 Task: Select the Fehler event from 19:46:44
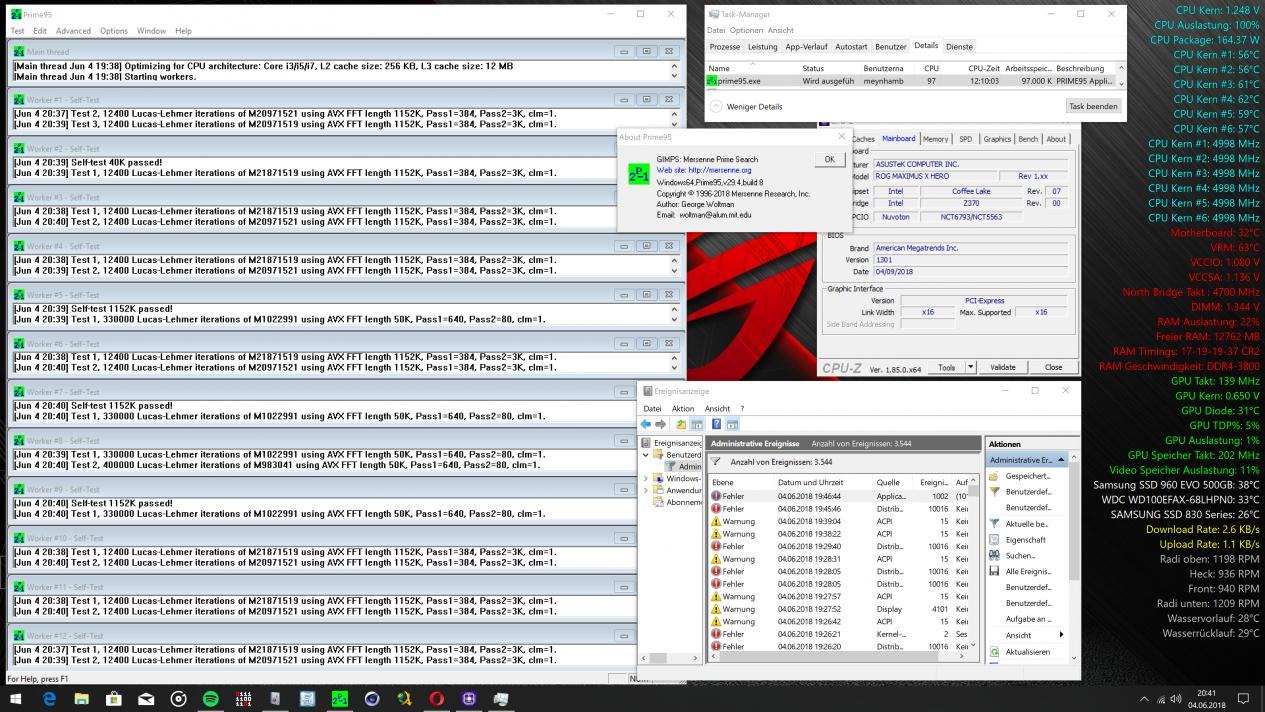coord(838,495)
